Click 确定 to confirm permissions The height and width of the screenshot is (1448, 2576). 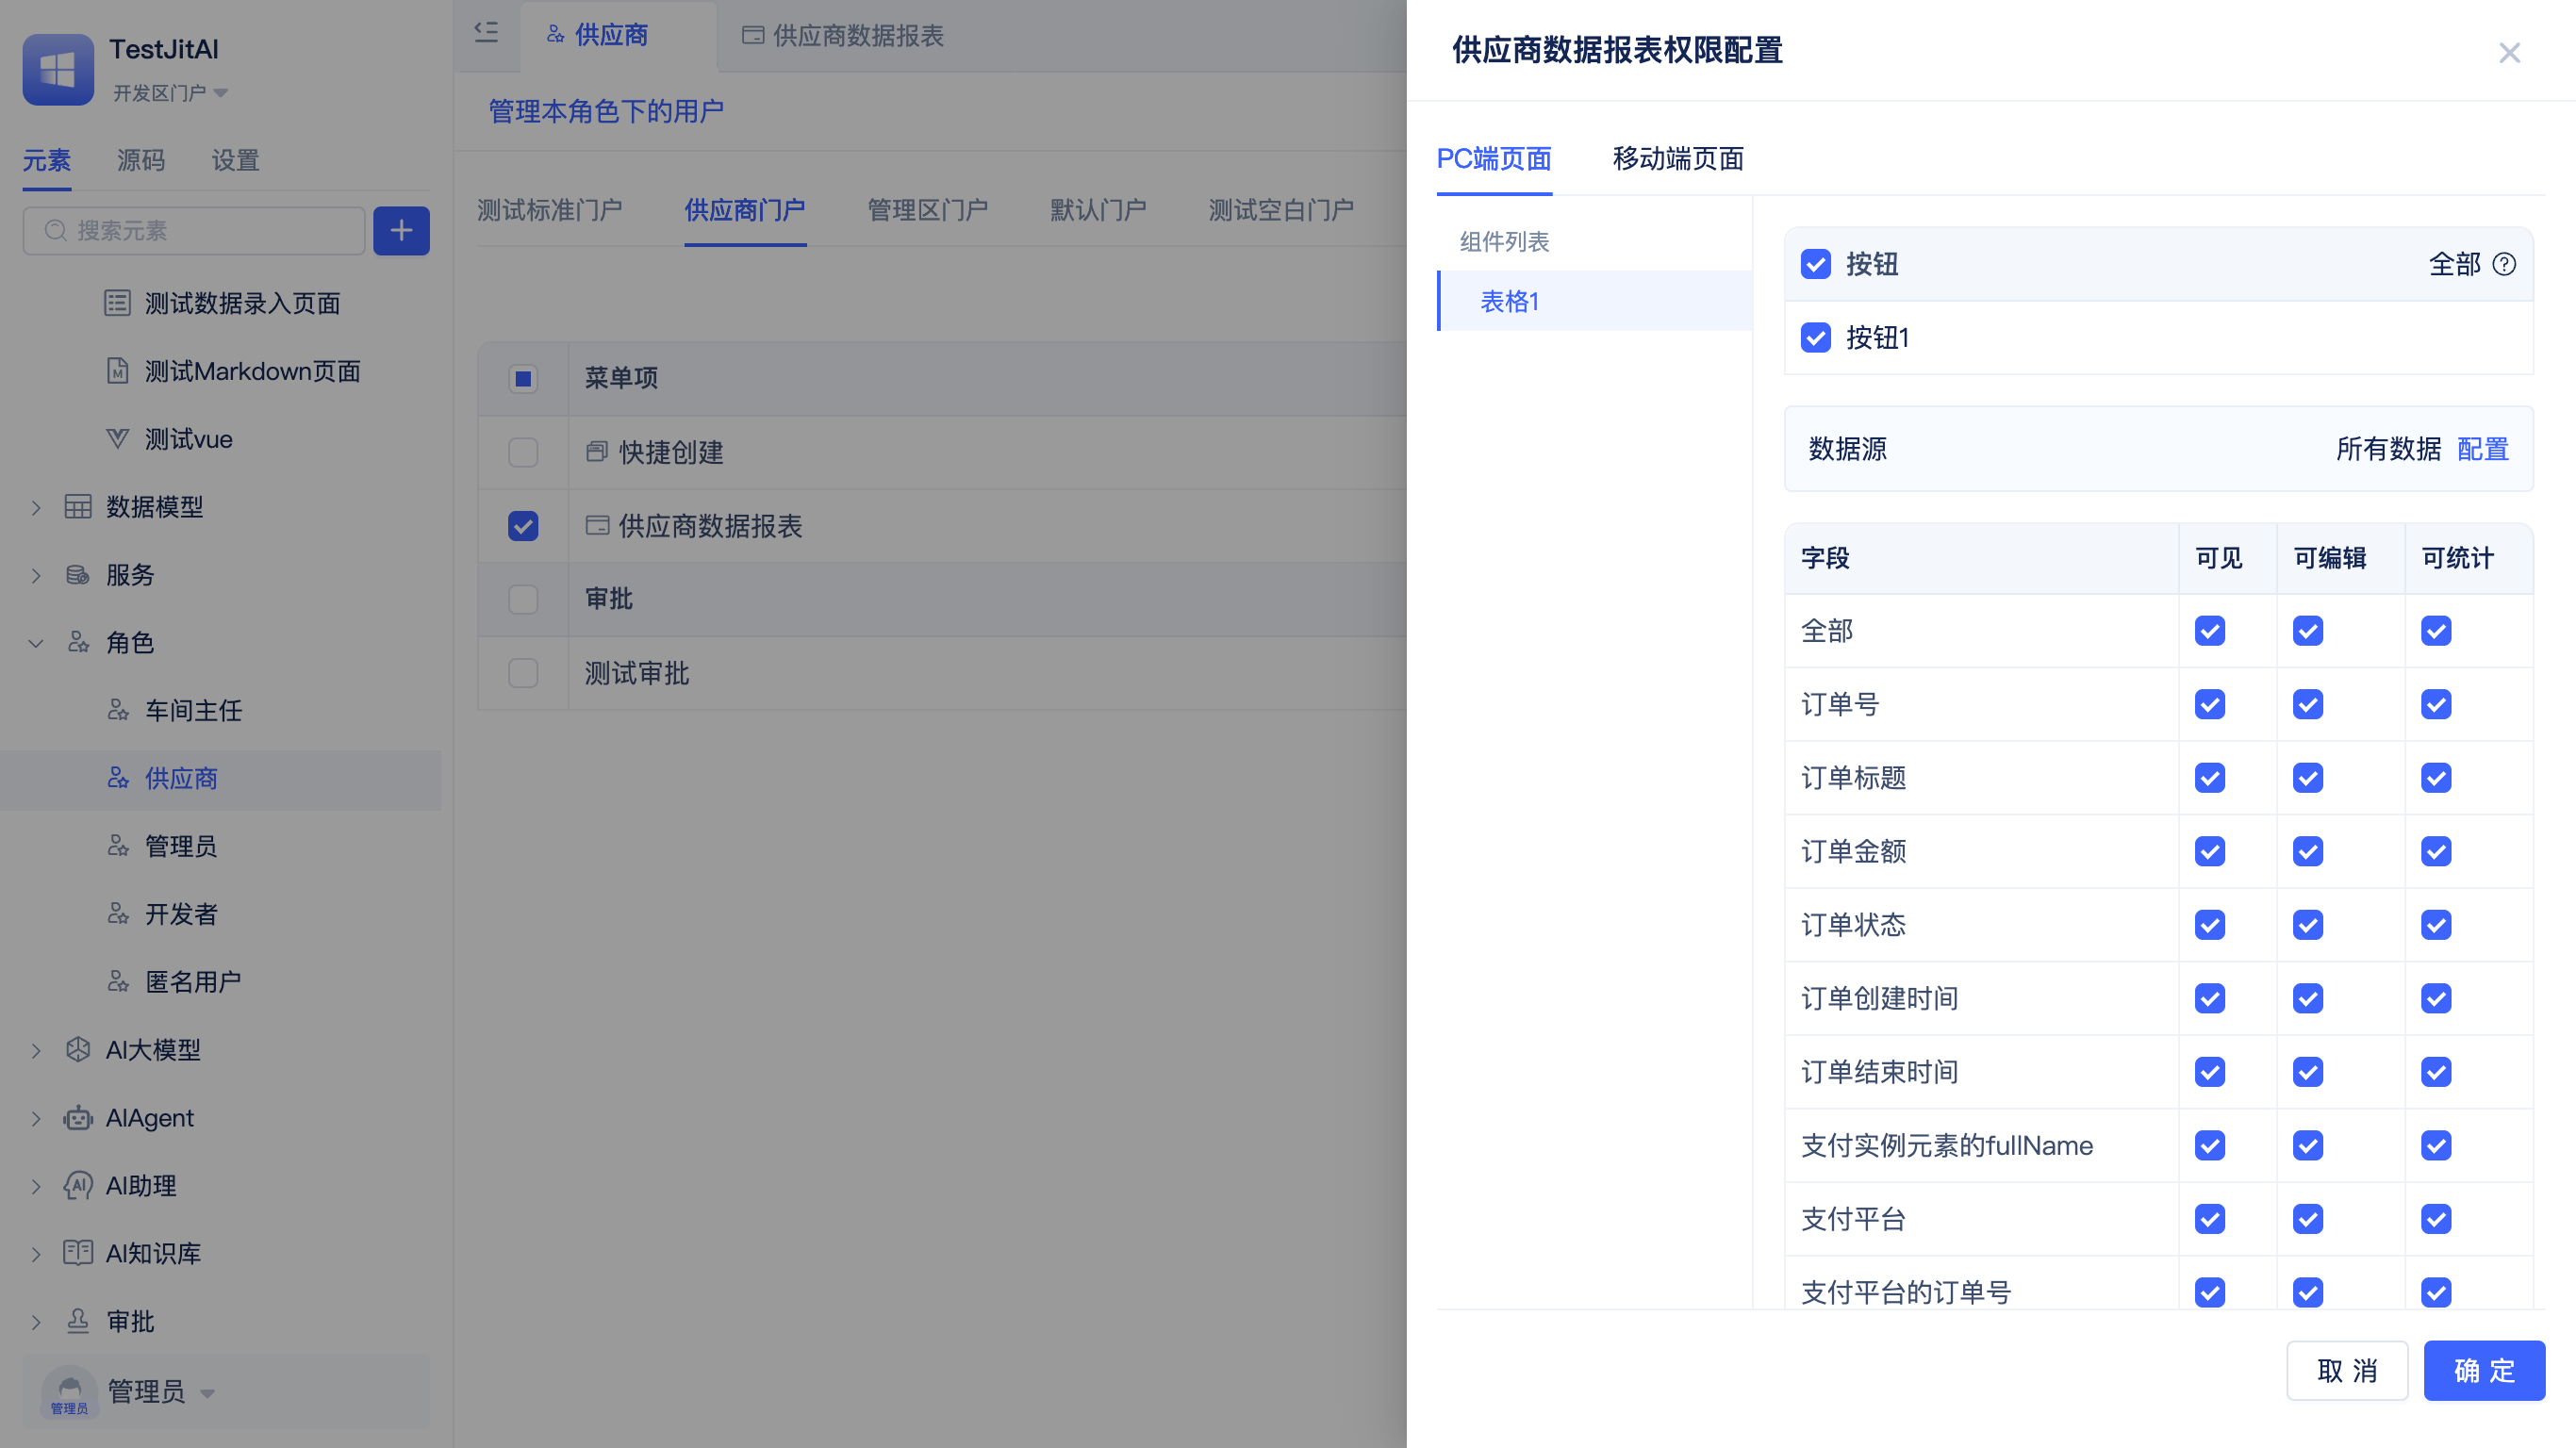(2484, 1370)
